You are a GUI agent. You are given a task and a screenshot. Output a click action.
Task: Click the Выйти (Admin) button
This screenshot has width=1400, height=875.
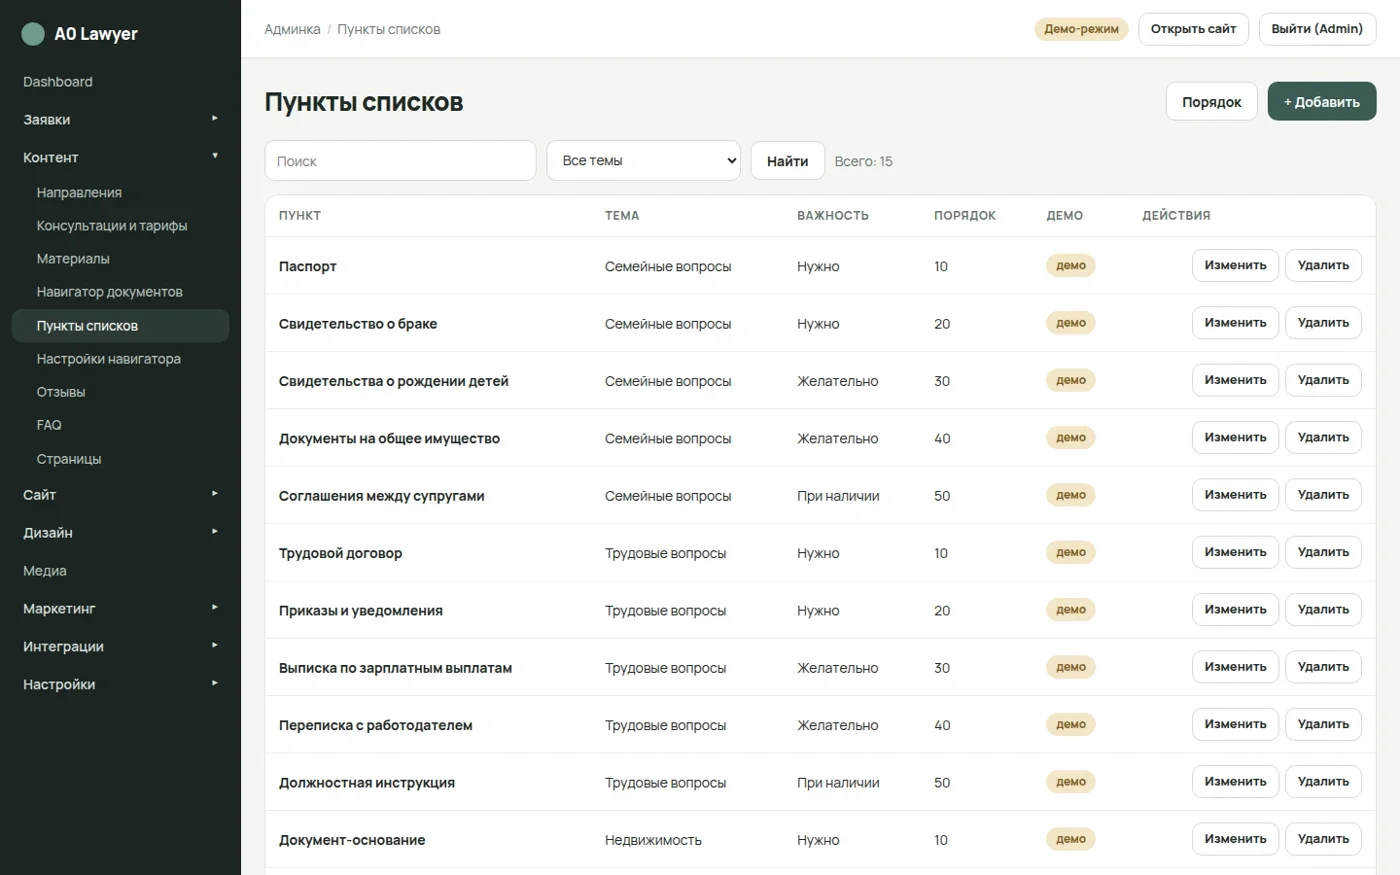click(1317, 29)
